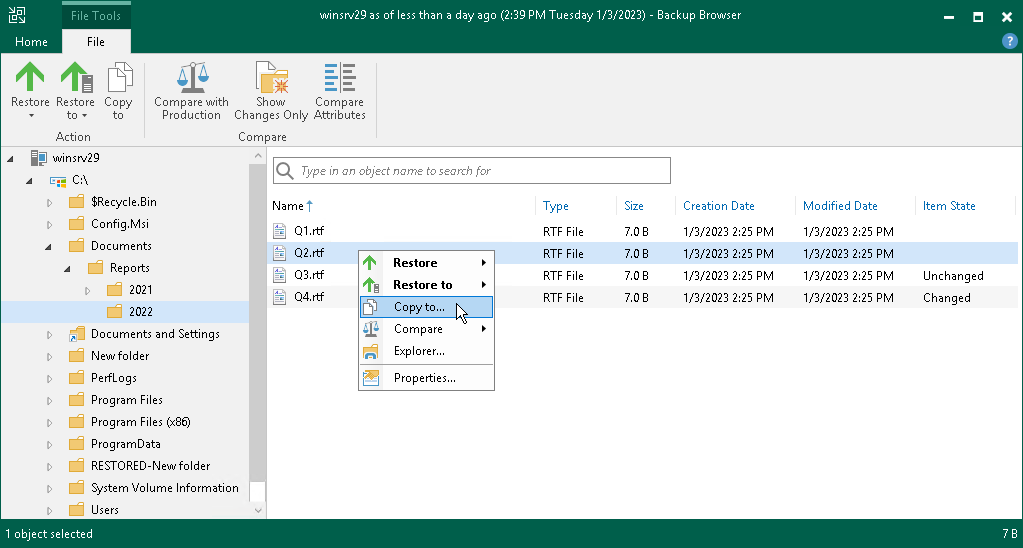The width and height of the screenshot is (1023, 548).
Task: Expand the Program Files folder node
Action: [50, 401]
